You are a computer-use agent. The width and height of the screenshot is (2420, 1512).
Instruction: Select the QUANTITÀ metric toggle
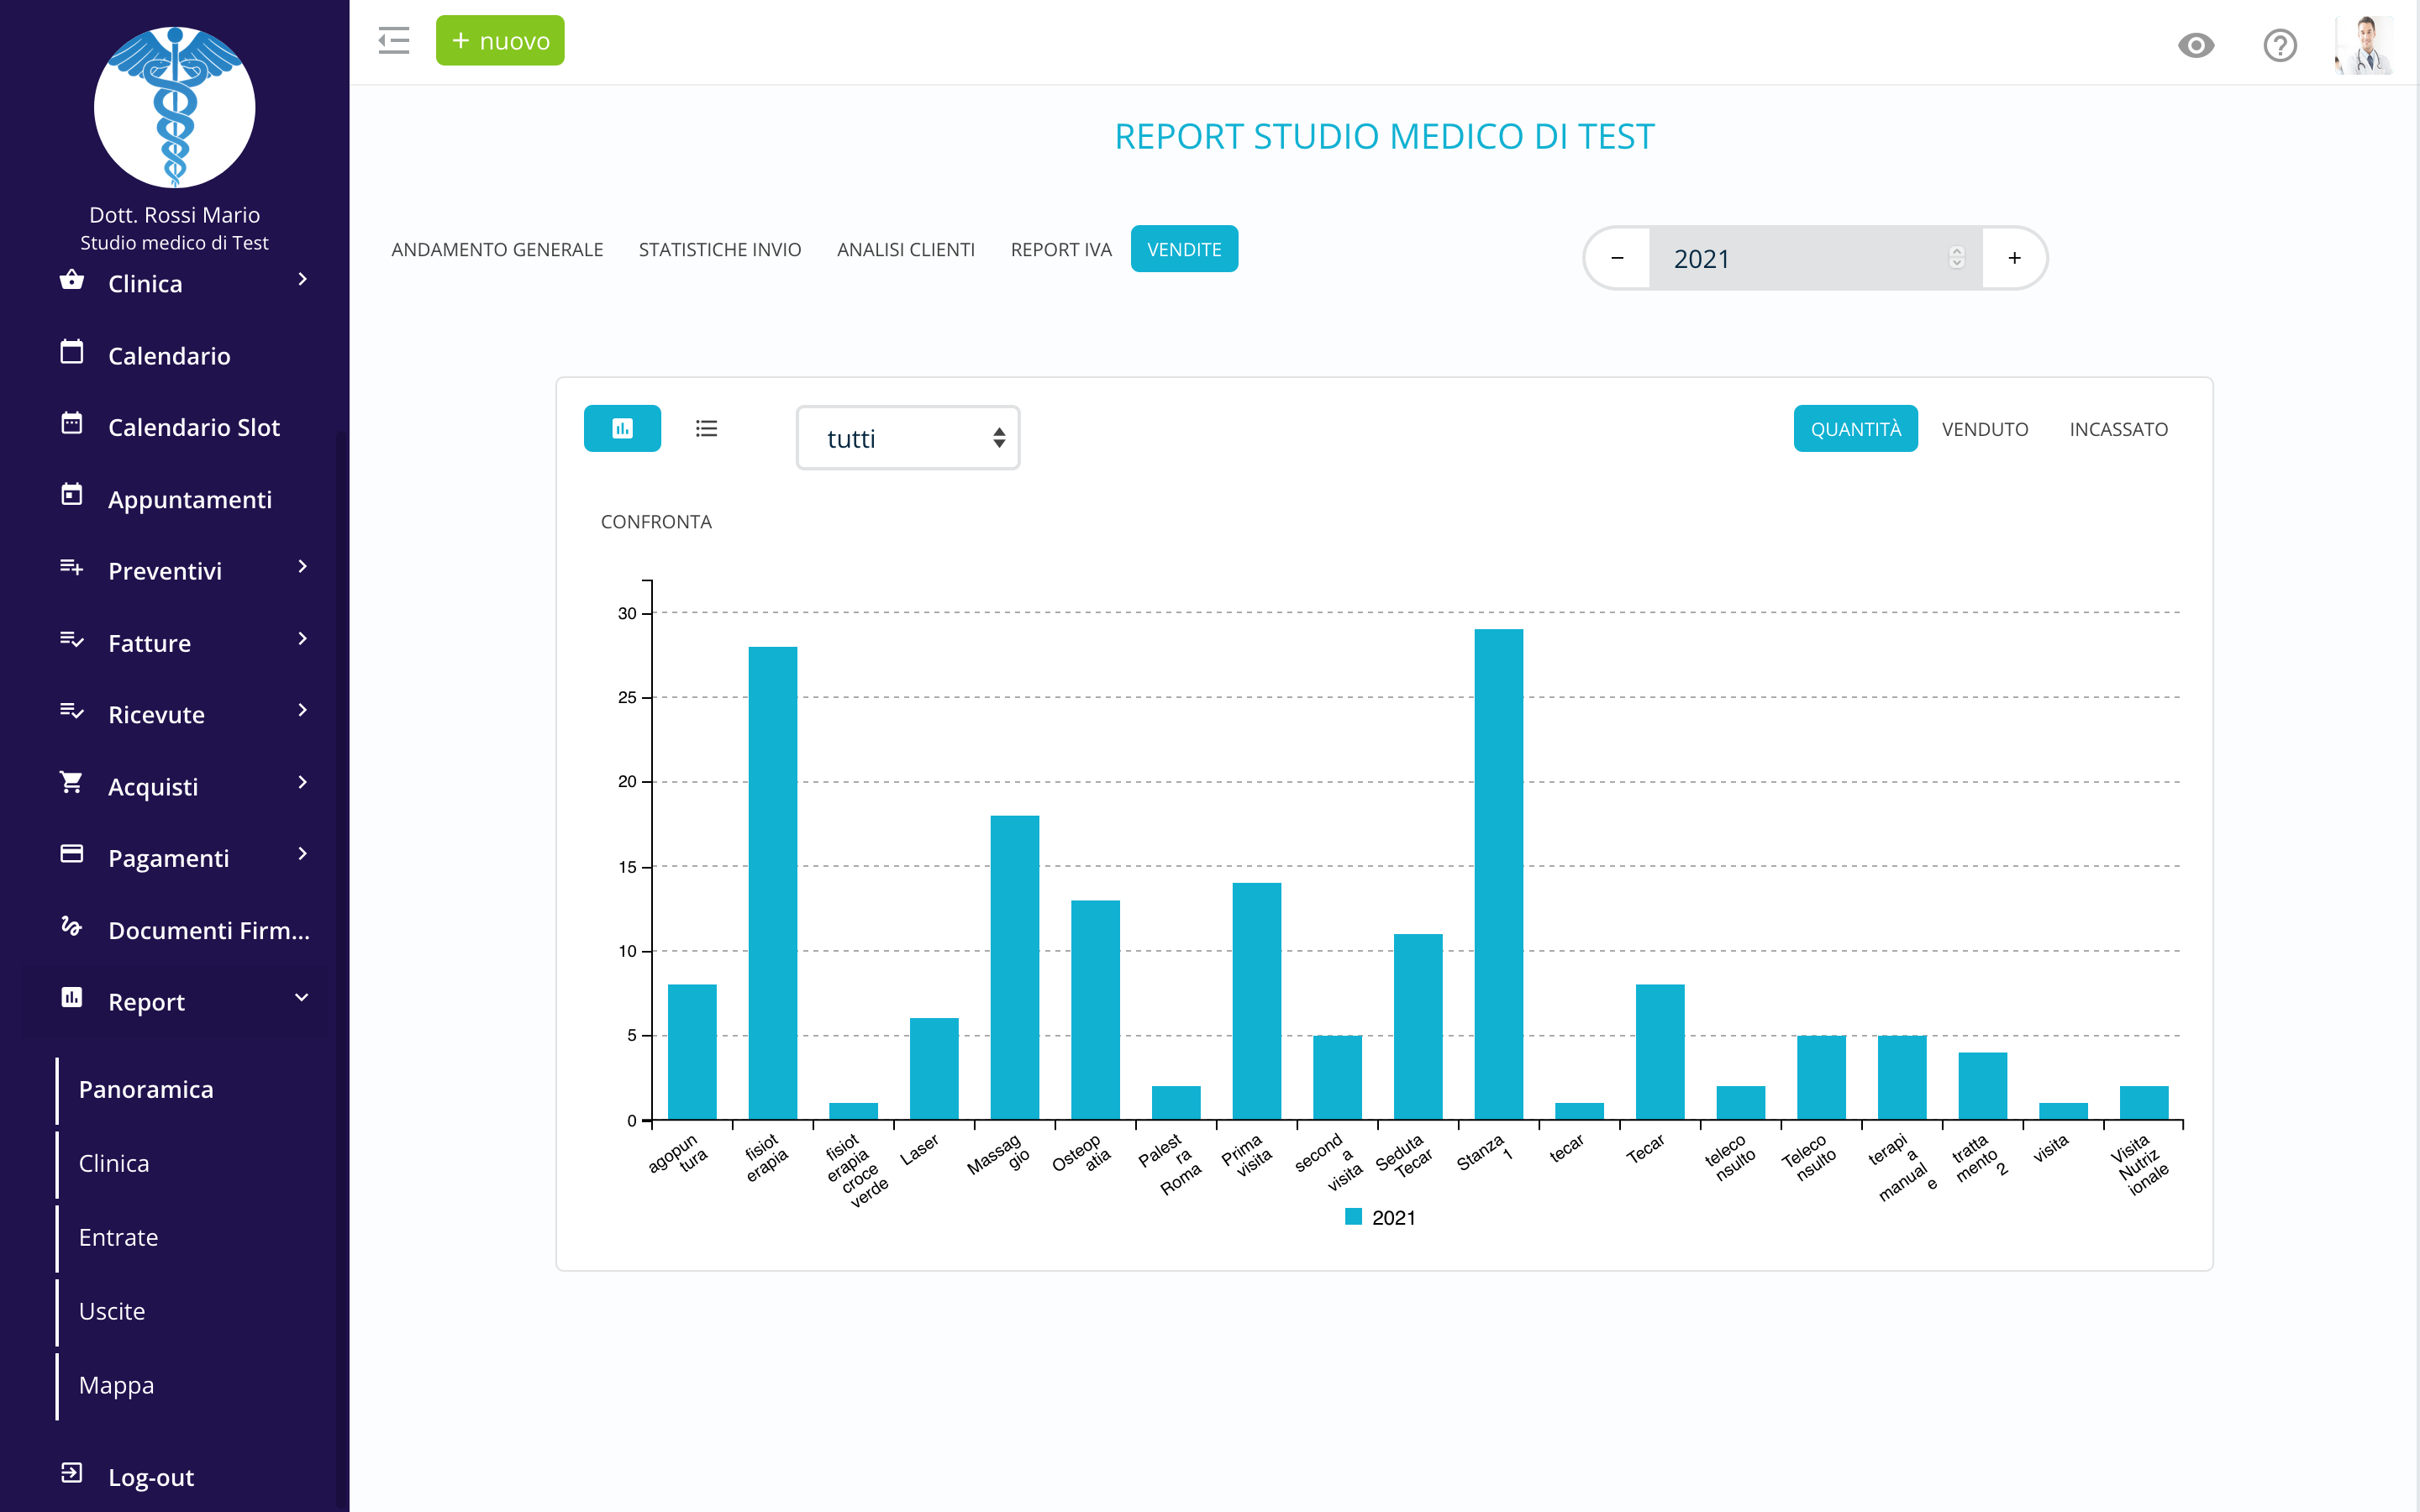(x=1855, y=429)
